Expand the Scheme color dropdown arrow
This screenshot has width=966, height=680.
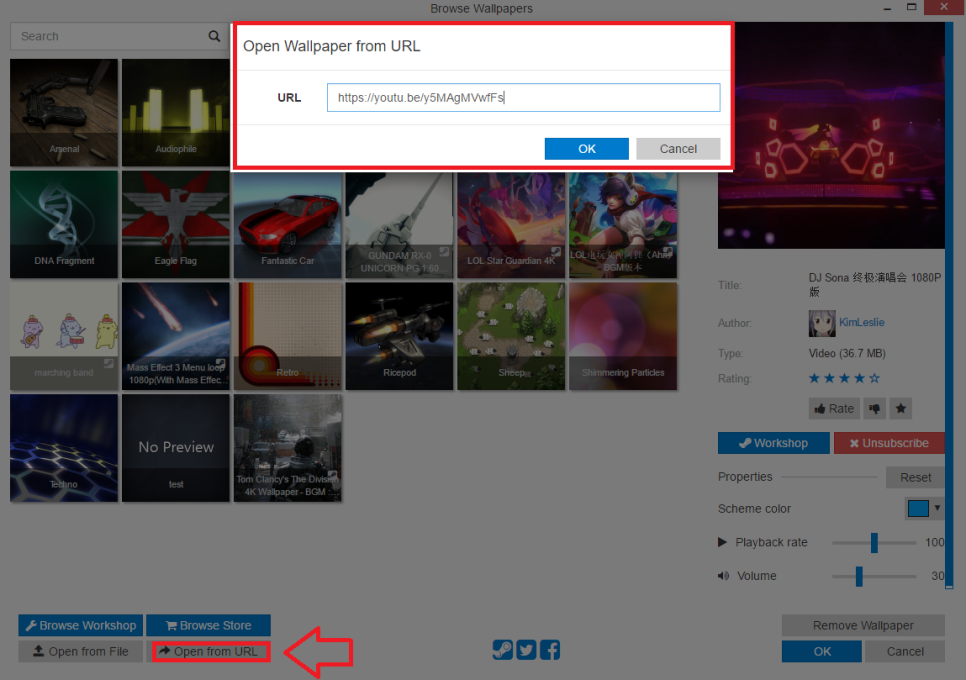pyautogui.click(x=937, y=508)
